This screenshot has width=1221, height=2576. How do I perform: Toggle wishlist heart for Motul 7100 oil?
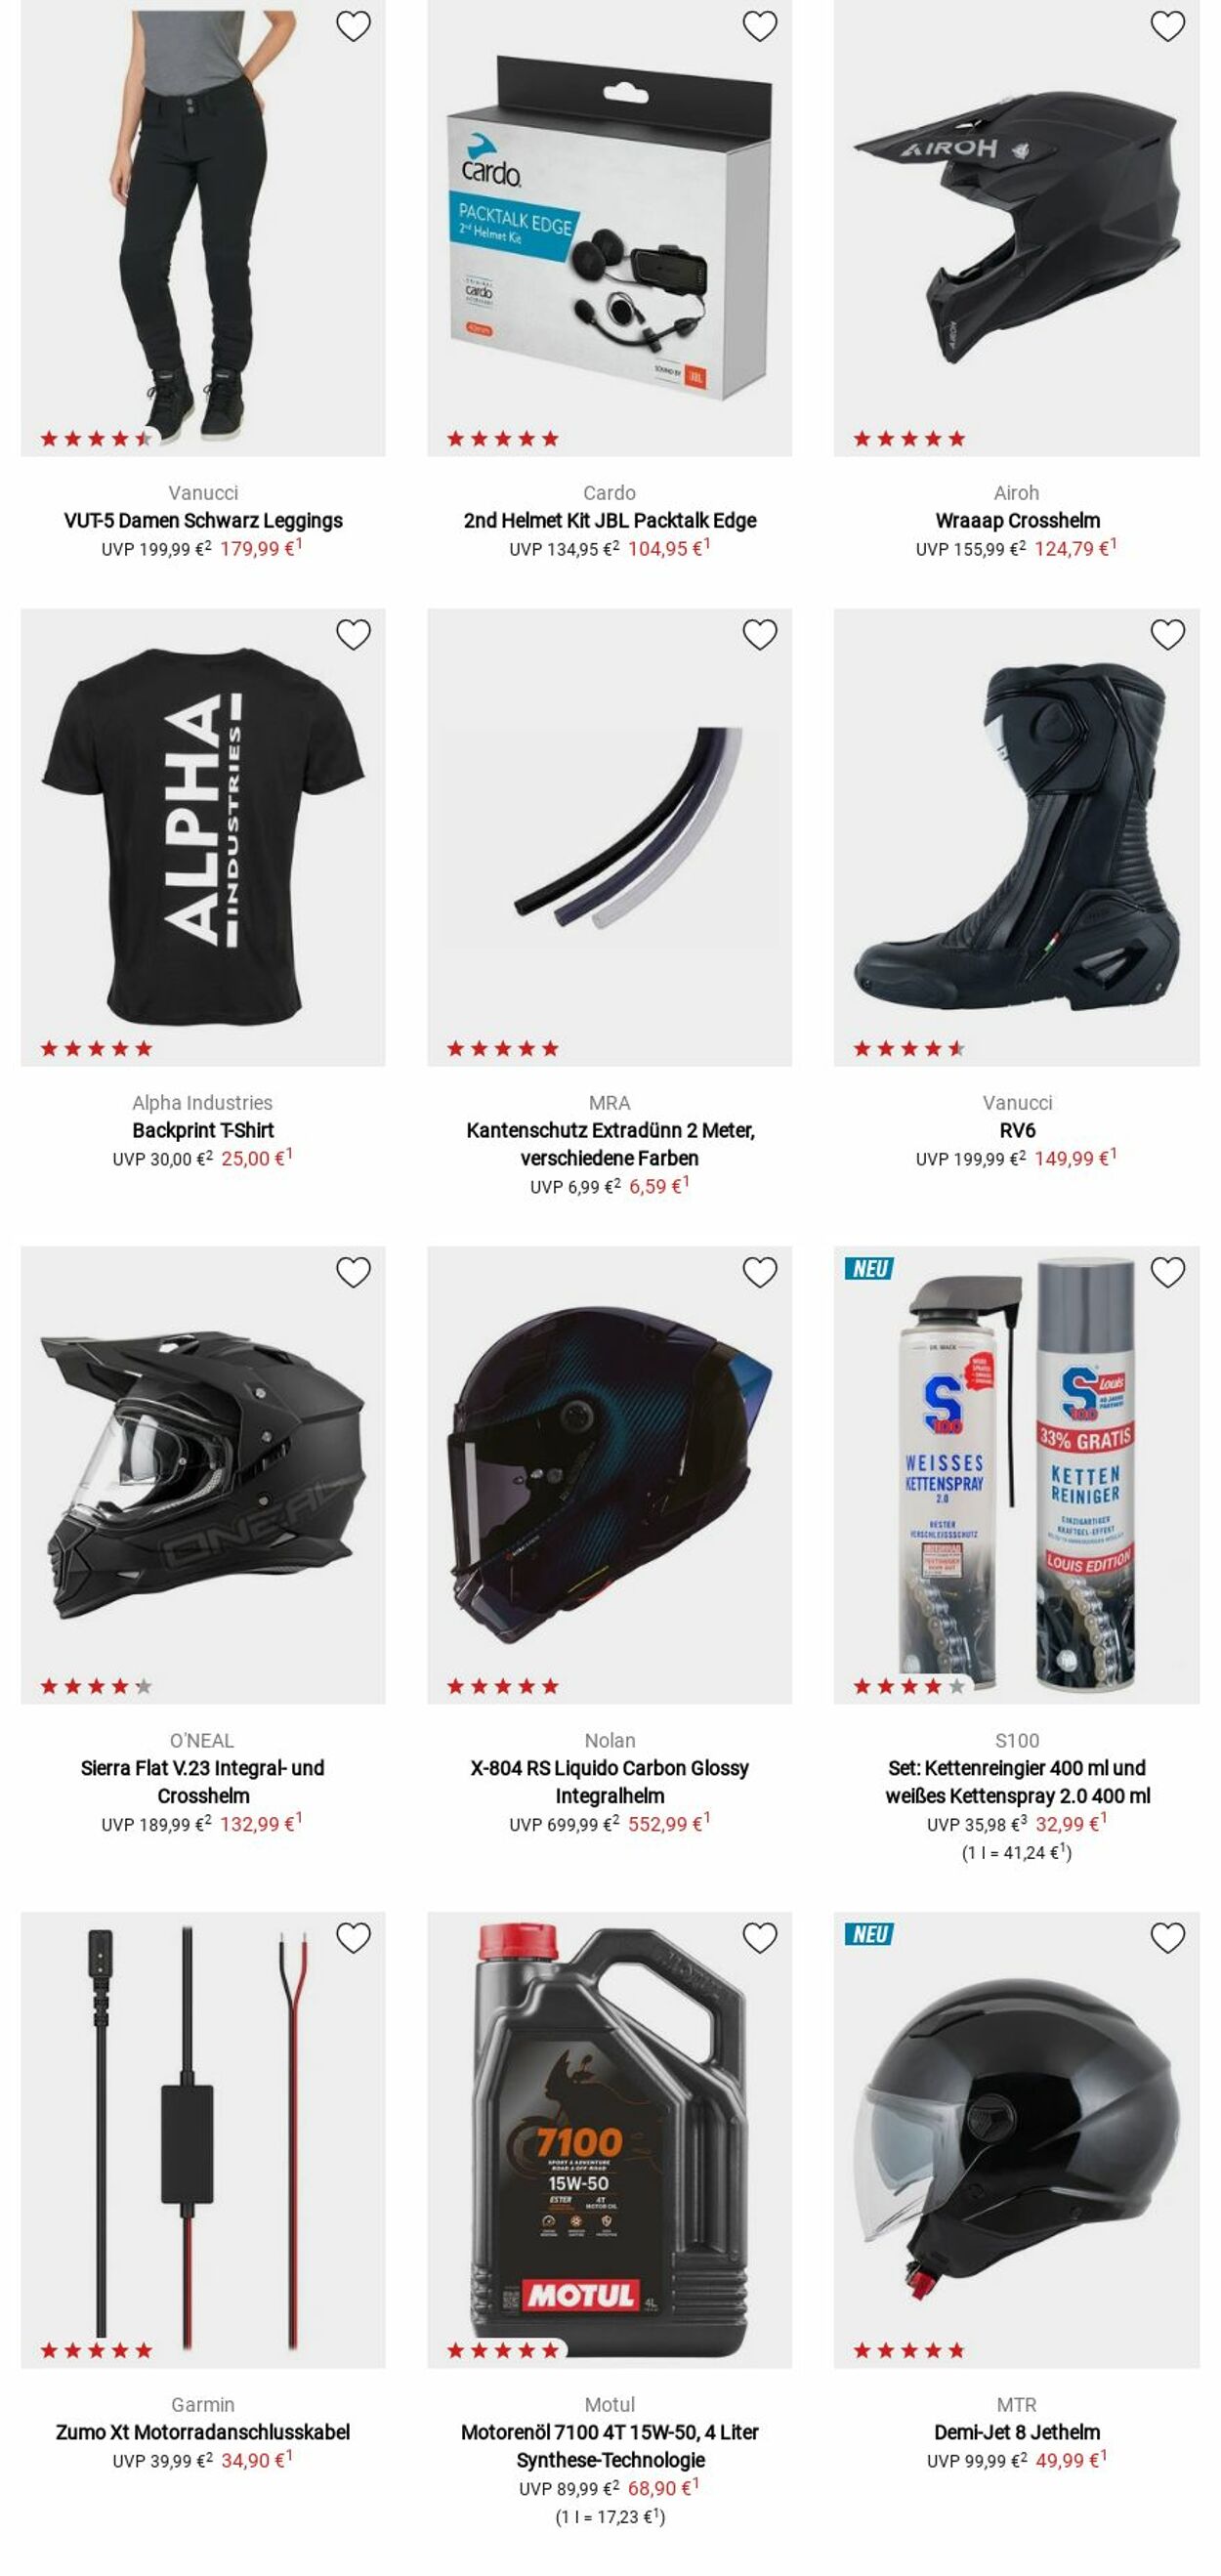[760, 1938]
